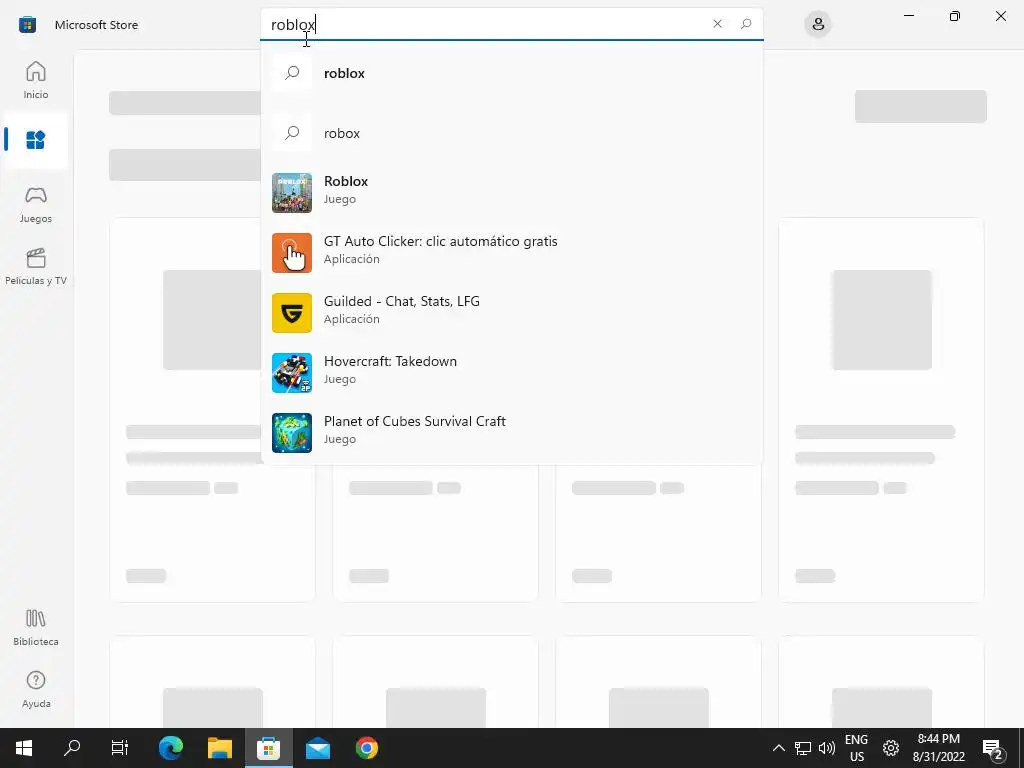The height and width of the screenshot is (768, 1024).
Task: Launch Microsoft Edge from taskbar
Action: coord(171,748)
